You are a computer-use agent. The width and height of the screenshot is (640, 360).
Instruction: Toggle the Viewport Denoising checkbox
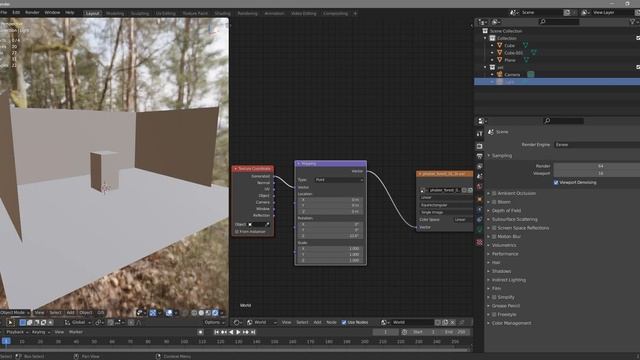tap(556, 182)
